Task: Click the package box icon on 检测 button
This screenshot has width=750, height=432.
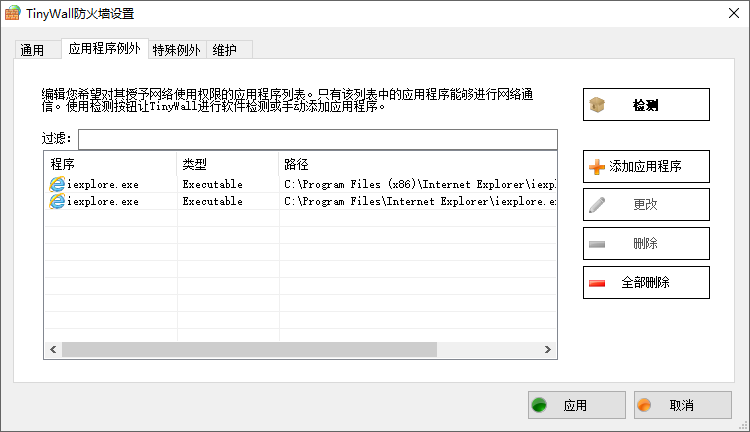Action: (x=597, y=105)
